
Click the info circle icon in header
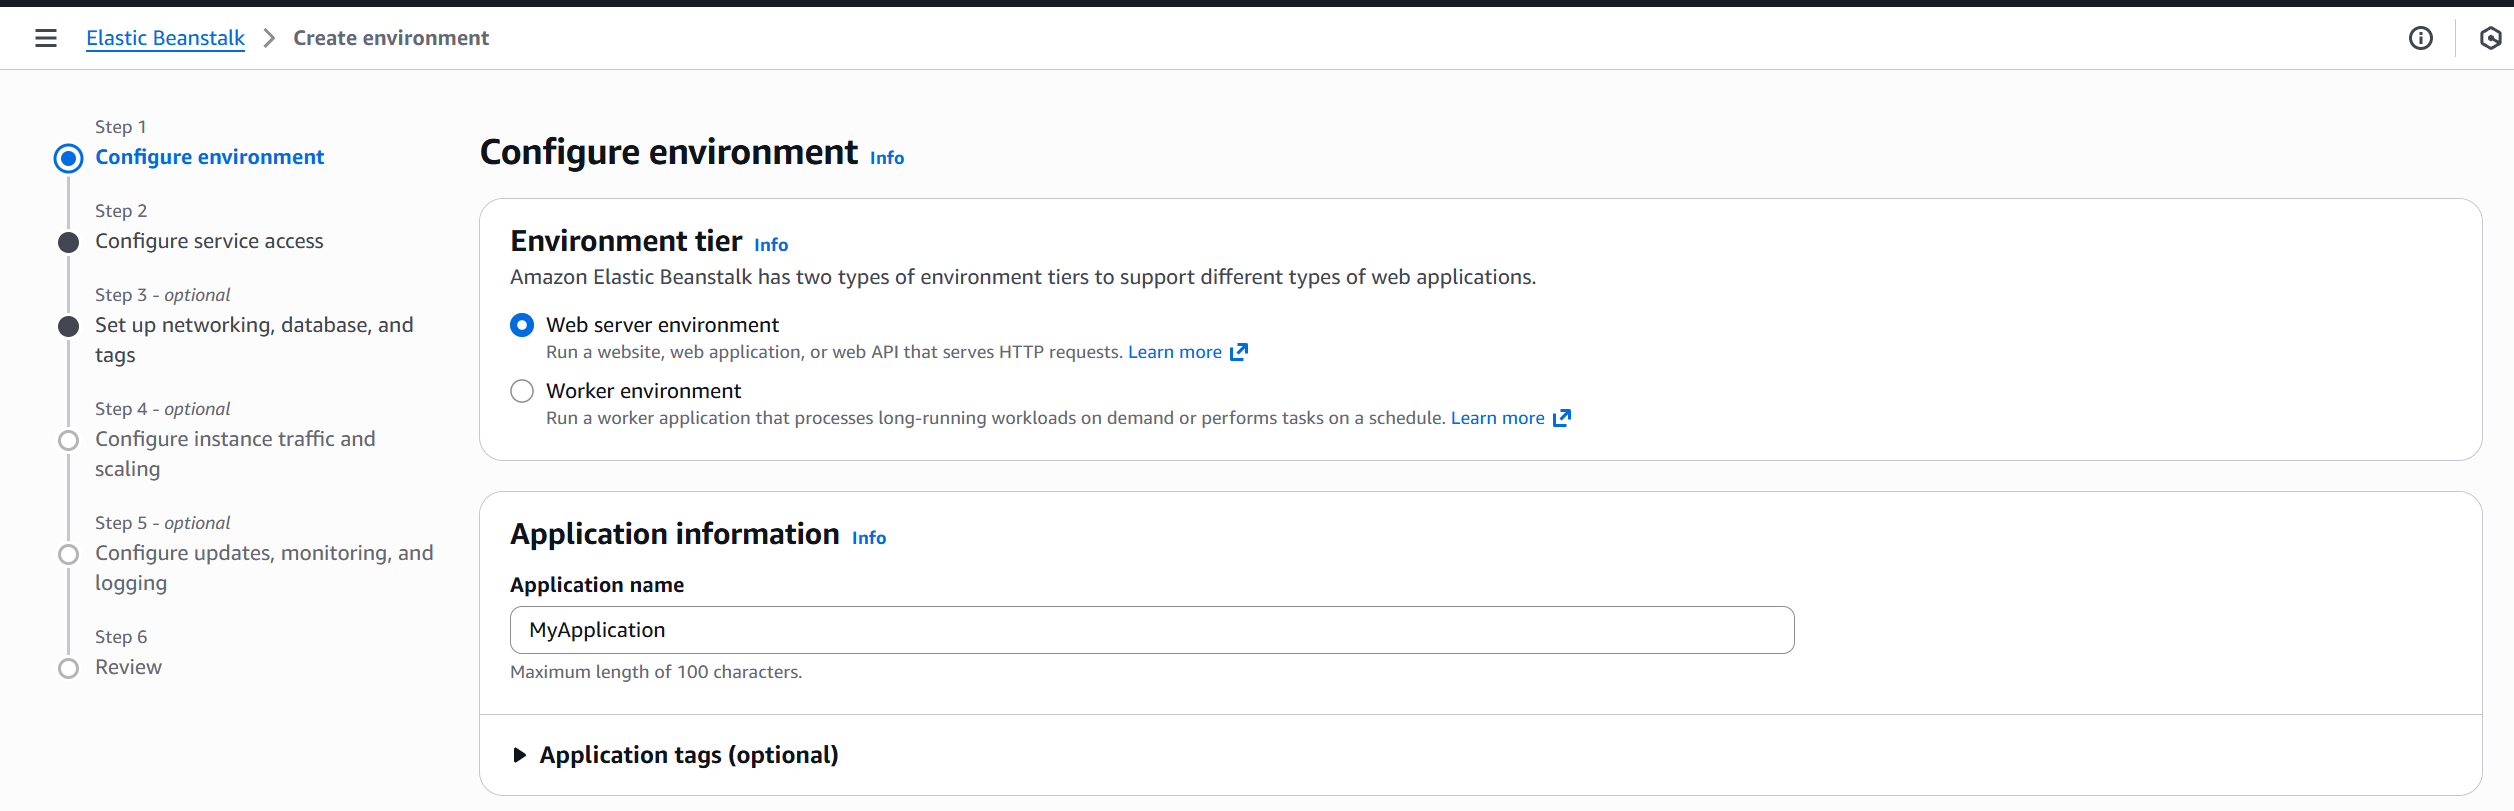(x=2420, y=38)
